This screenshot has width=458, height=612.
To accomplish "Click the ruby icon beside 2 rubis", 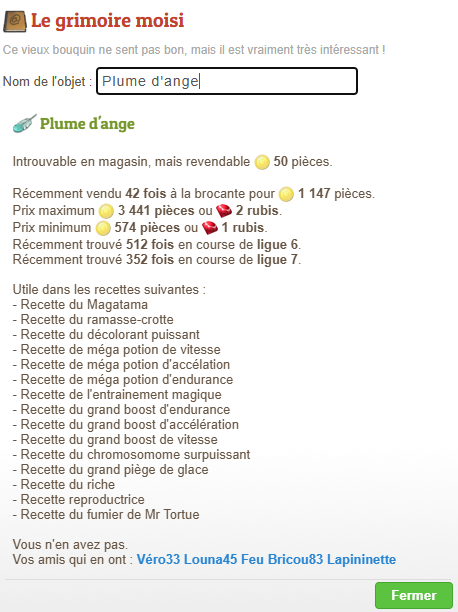I will [x=224, y=211].
